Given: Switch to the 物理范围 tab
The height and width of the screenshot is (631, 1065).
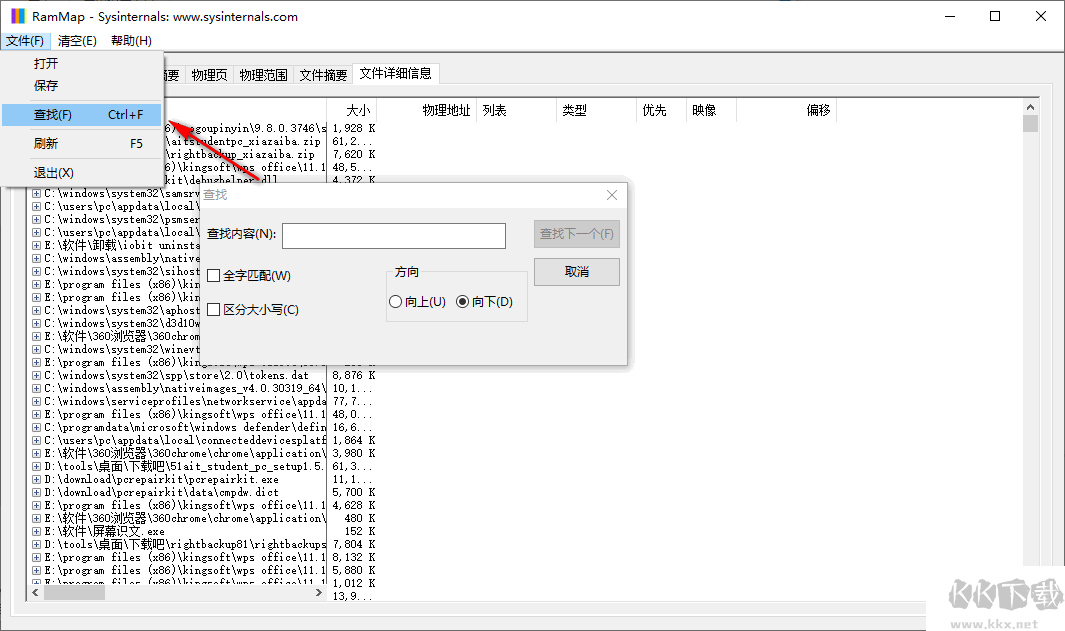Looking at the screenshot, I should [x=264, y=73].
